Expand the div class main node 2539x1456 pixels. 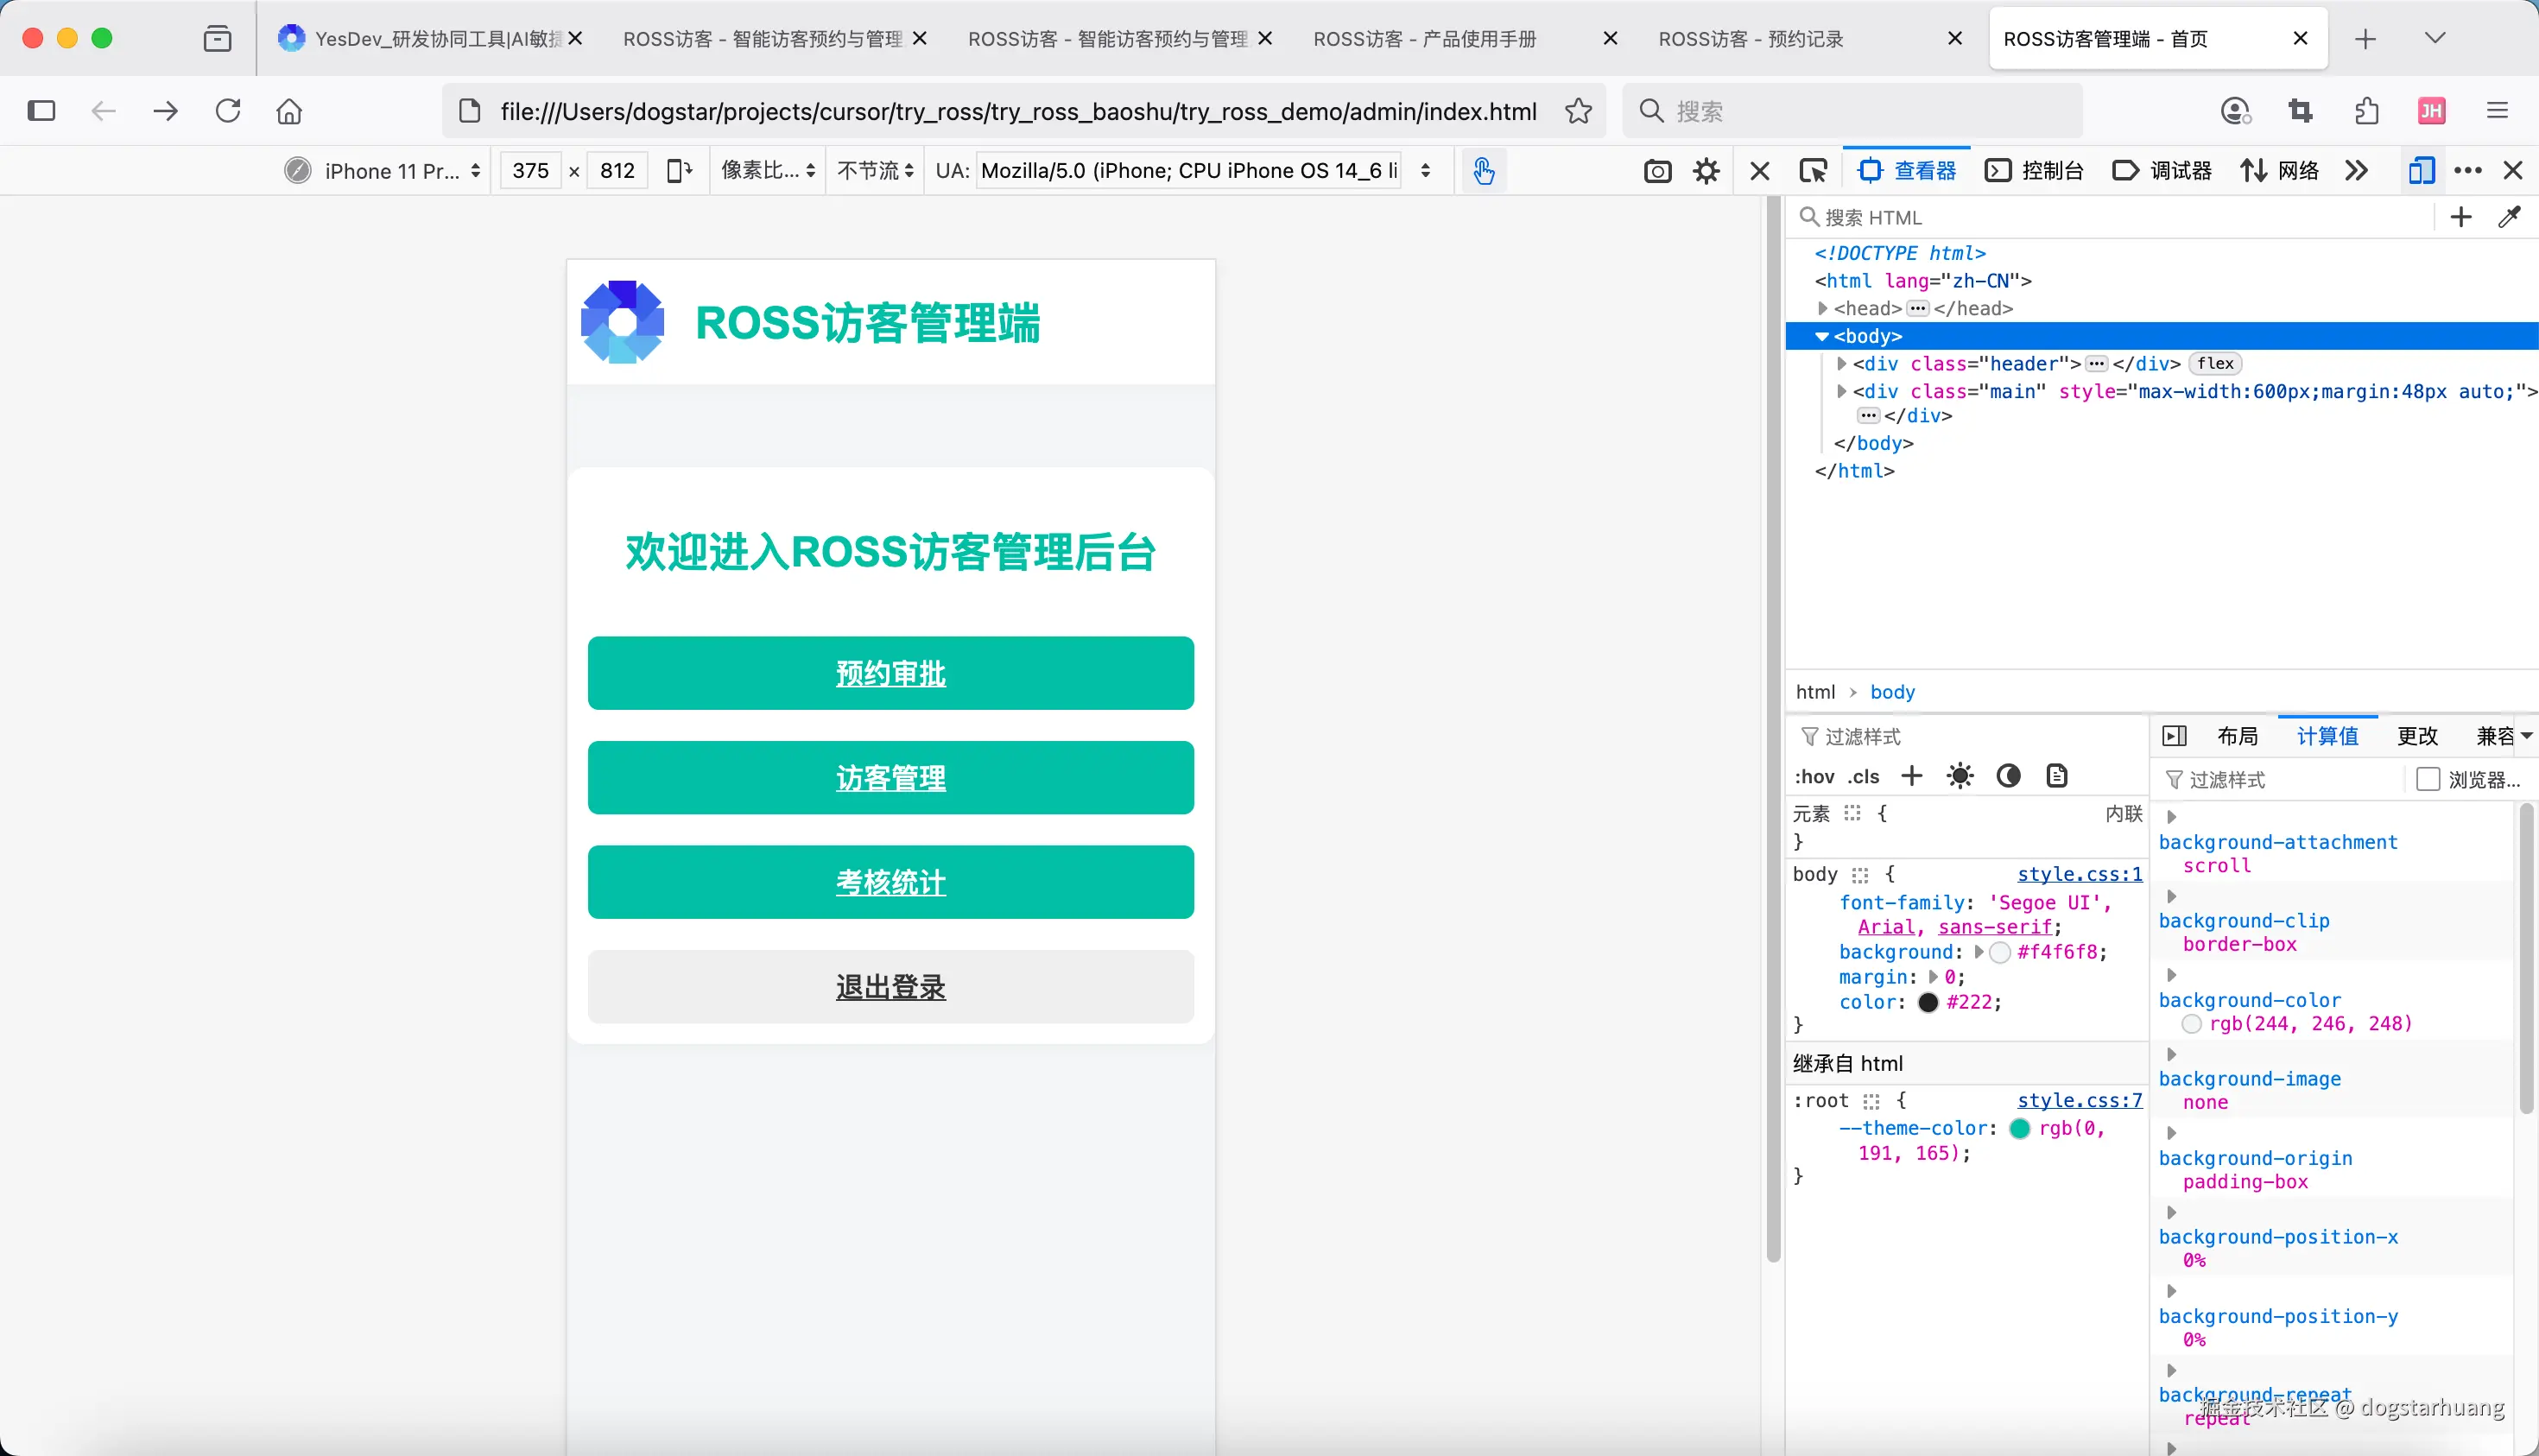1841,391
